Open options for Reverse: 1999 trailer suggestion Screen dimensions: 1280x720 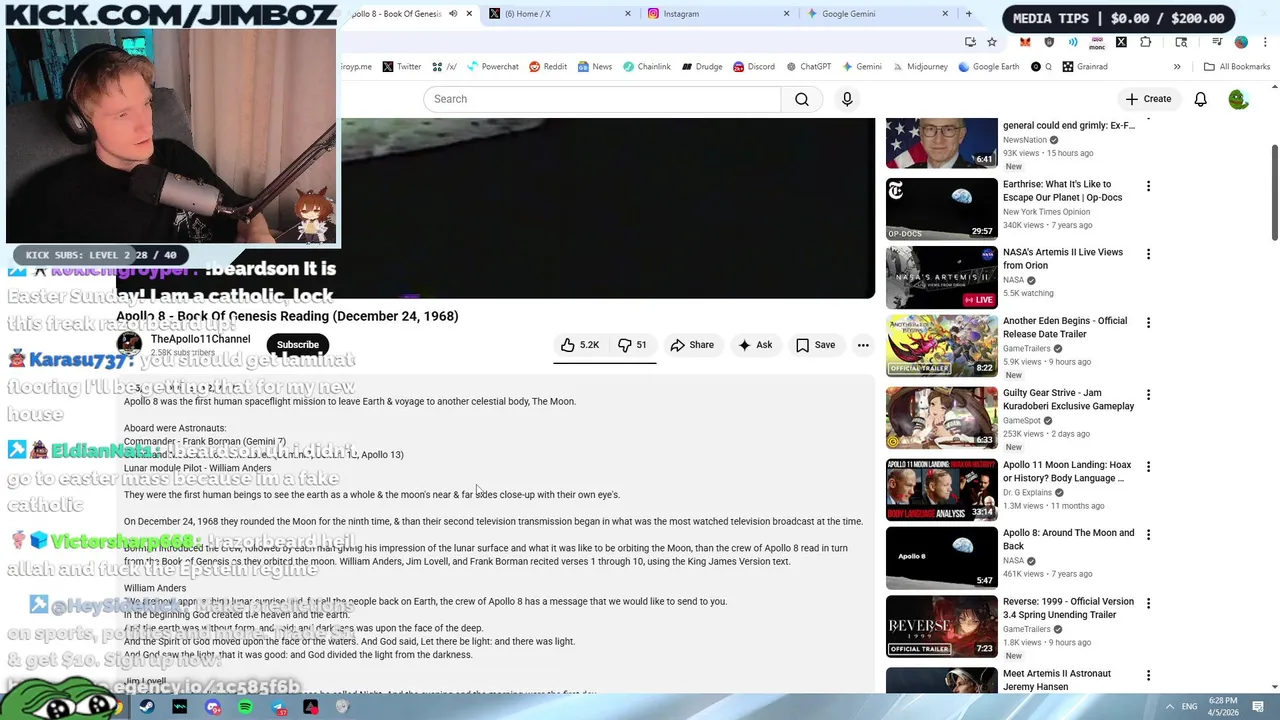(x=1148, y=603)
